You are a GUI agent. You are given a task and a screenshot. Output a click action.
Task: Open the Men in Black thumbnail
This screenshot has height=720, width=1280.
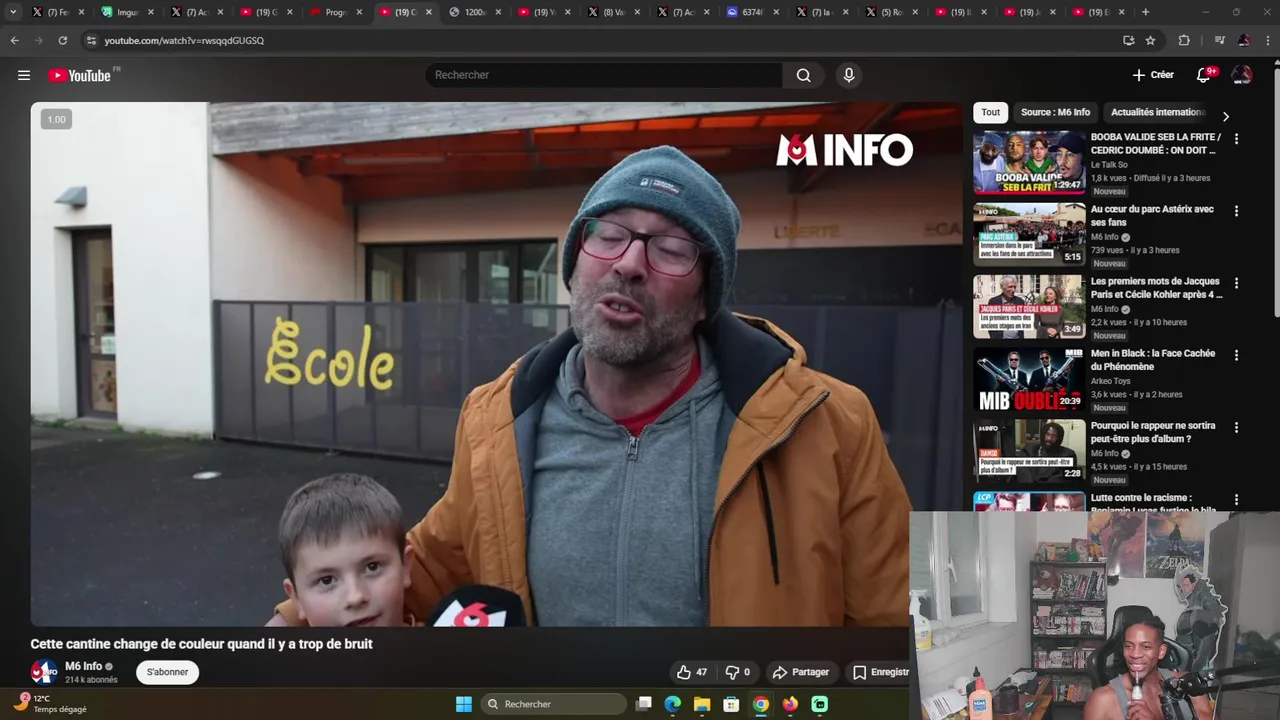[x=1029, y=378]
